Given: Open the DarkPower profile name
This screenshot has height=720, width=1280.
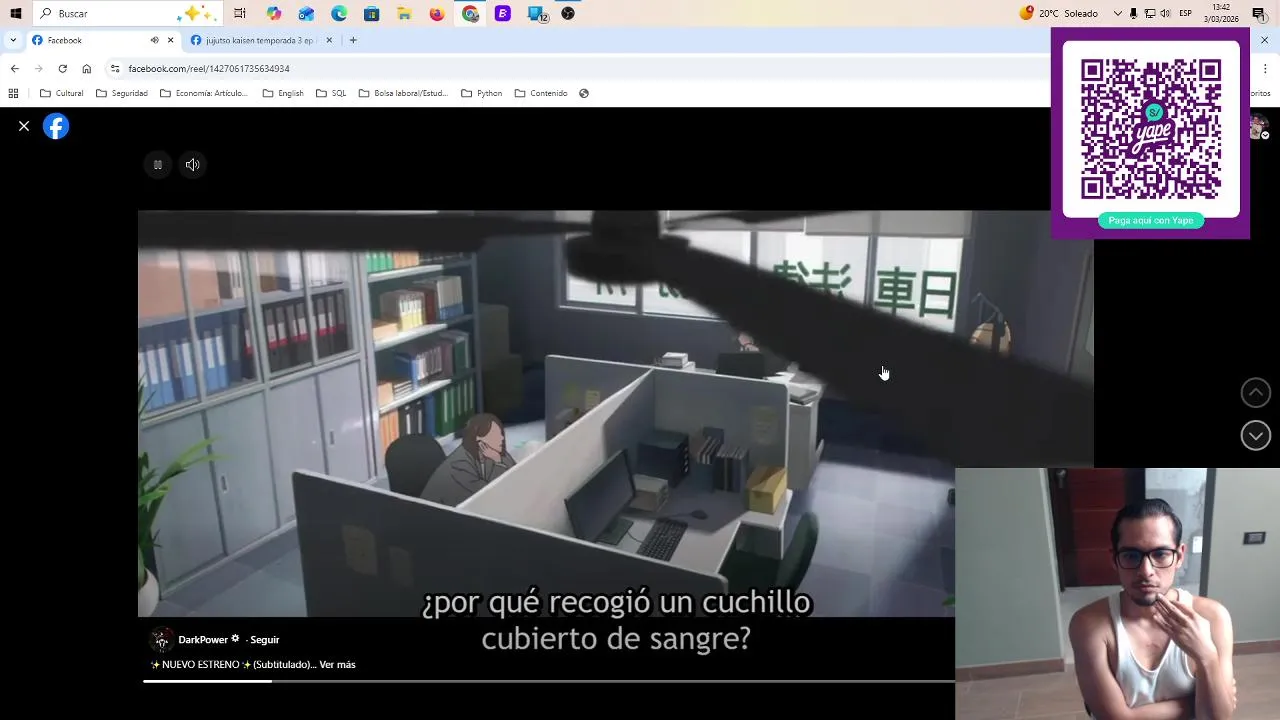Looking at the screenshot, I should (x=203, y=640).
